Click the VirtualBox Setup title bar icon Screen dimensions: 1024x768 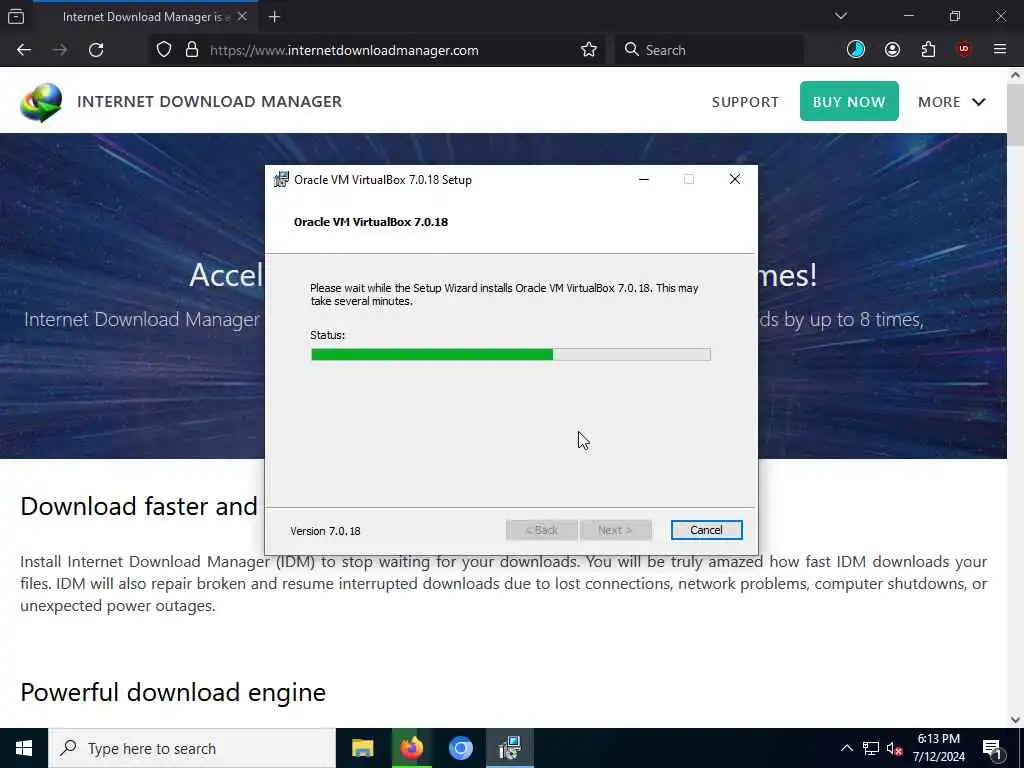tap(281, 180)
